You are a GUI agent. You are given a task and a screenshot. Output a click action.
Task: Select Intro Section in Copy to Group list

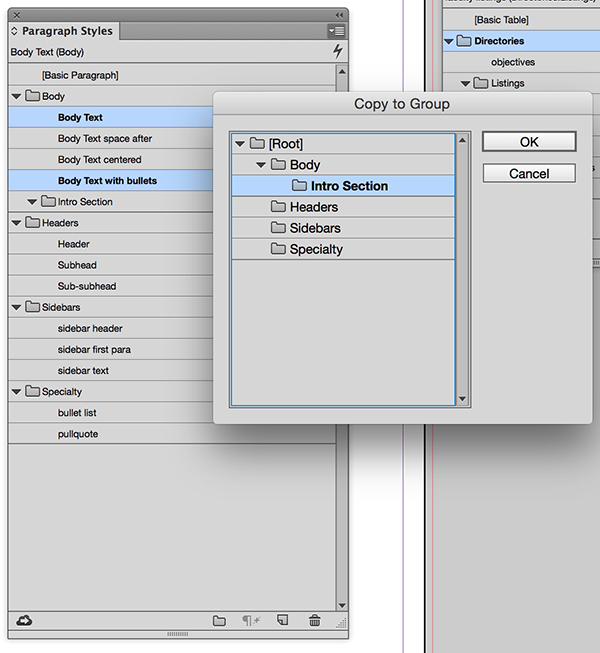pos(343,186)
